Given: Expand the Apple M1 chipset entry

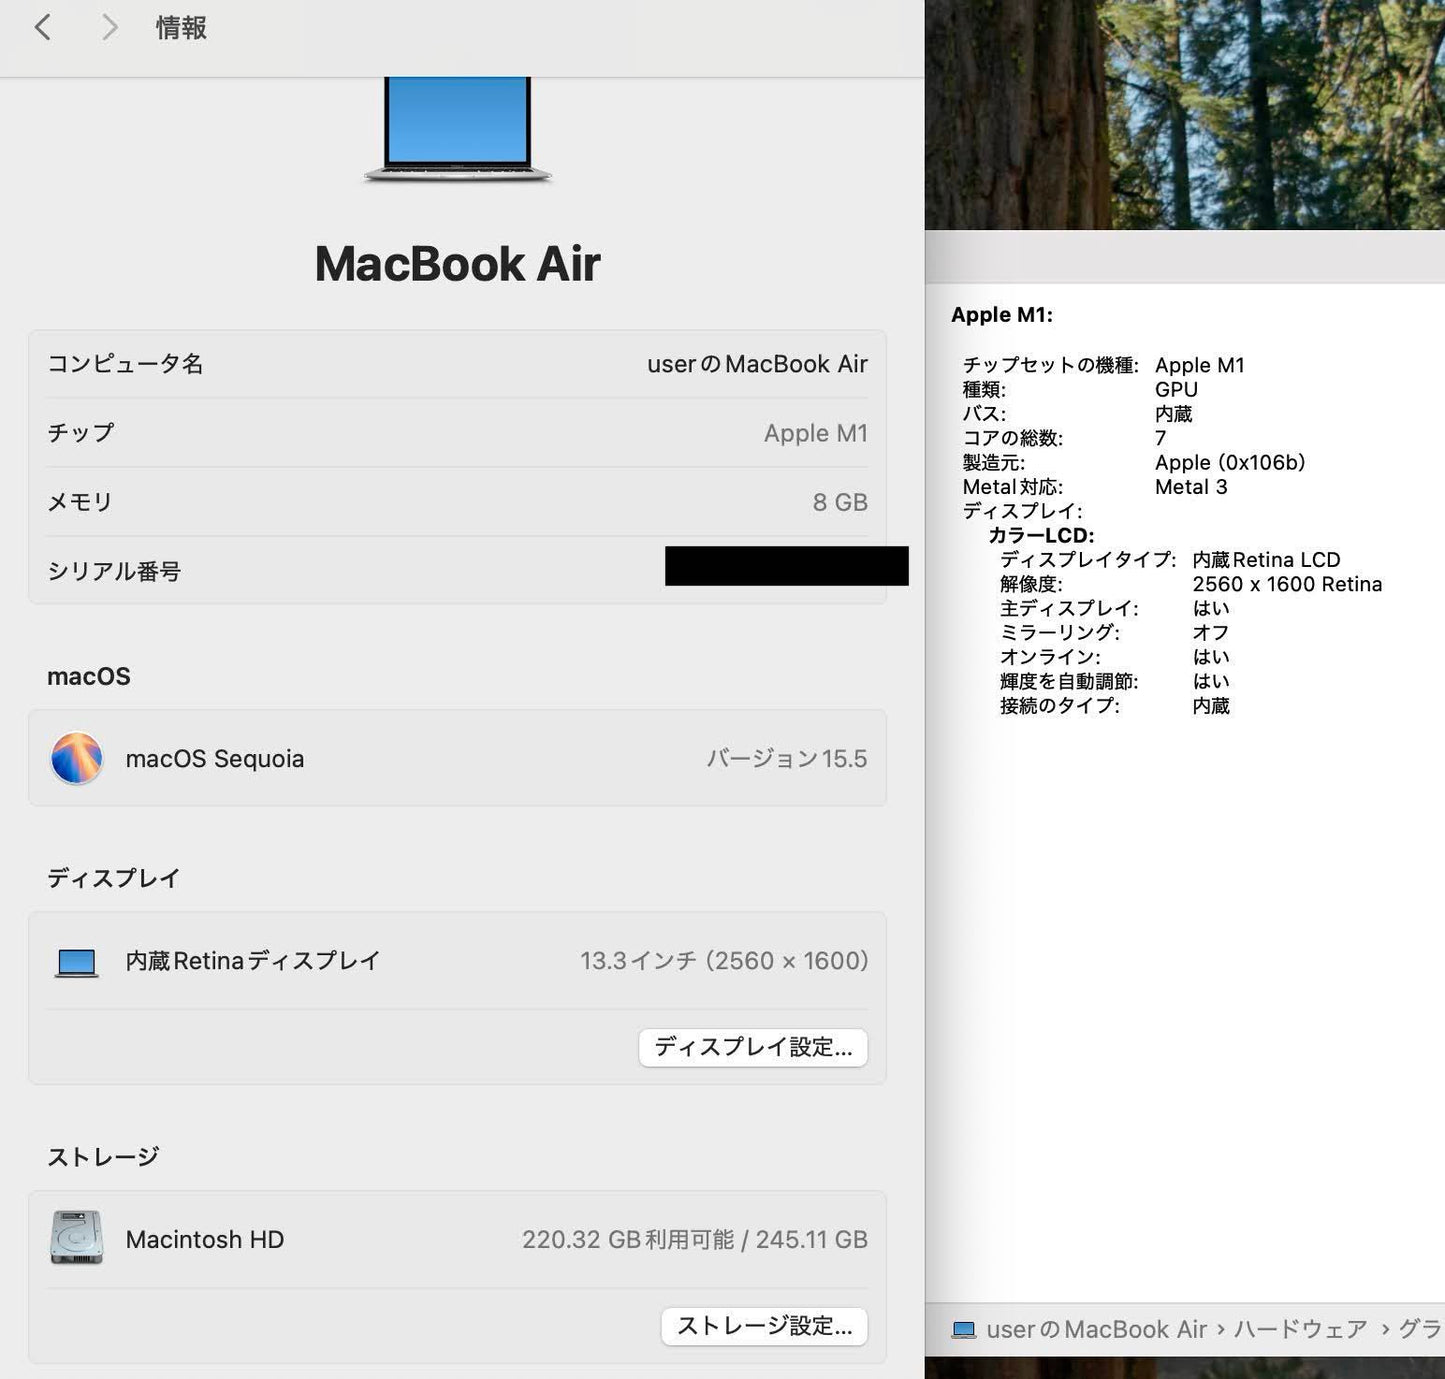Looking at the screenshot, I should click(999, 314).
